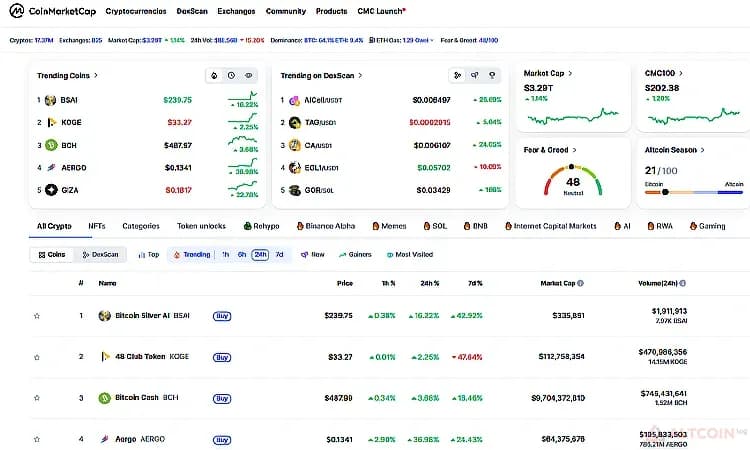Switch to Coins view toggle
The height and width of the screenshot is (450, 750).
[52, 255]
